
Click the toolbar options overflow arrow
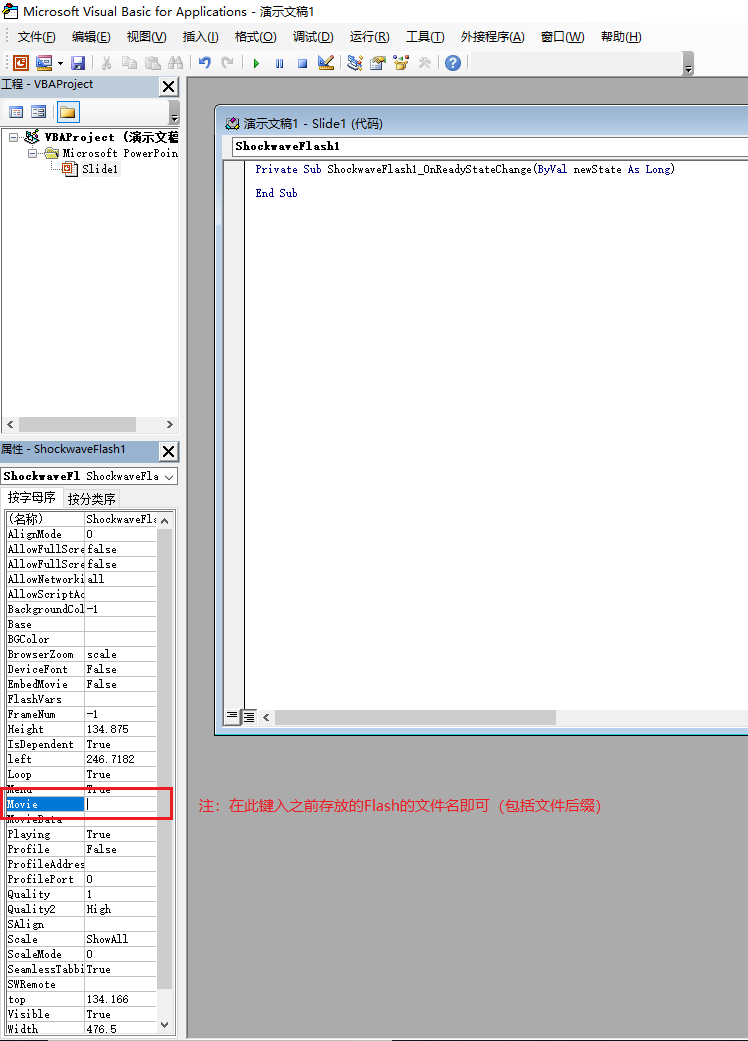click(688, 64)
